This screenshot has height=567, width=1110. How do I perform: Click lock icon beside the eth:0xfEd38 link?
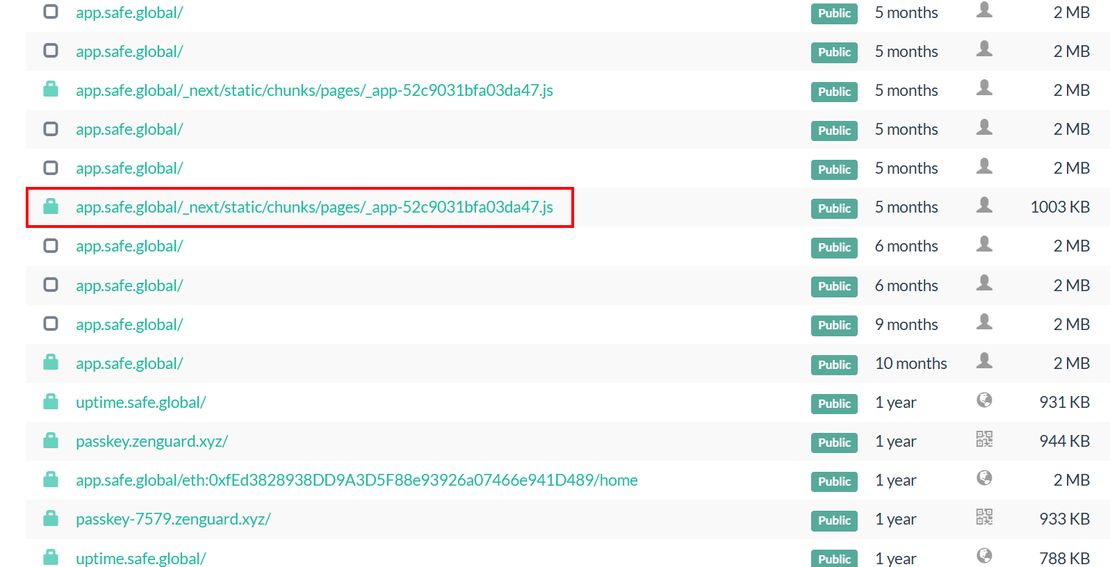pyautogui.click(x=51, y=480)
